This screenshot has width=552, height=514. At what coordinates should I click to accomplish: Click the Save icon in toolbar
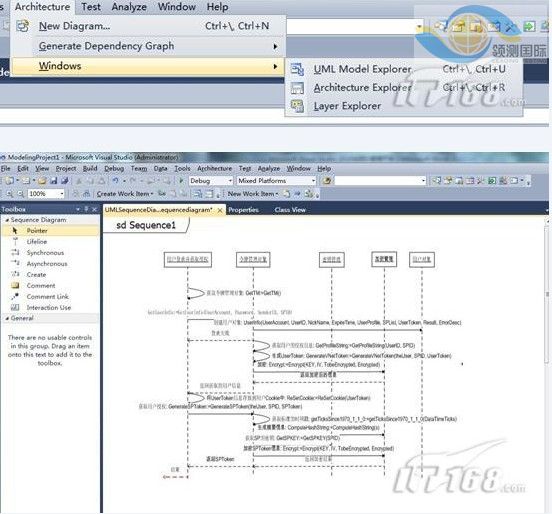point(54,181)
